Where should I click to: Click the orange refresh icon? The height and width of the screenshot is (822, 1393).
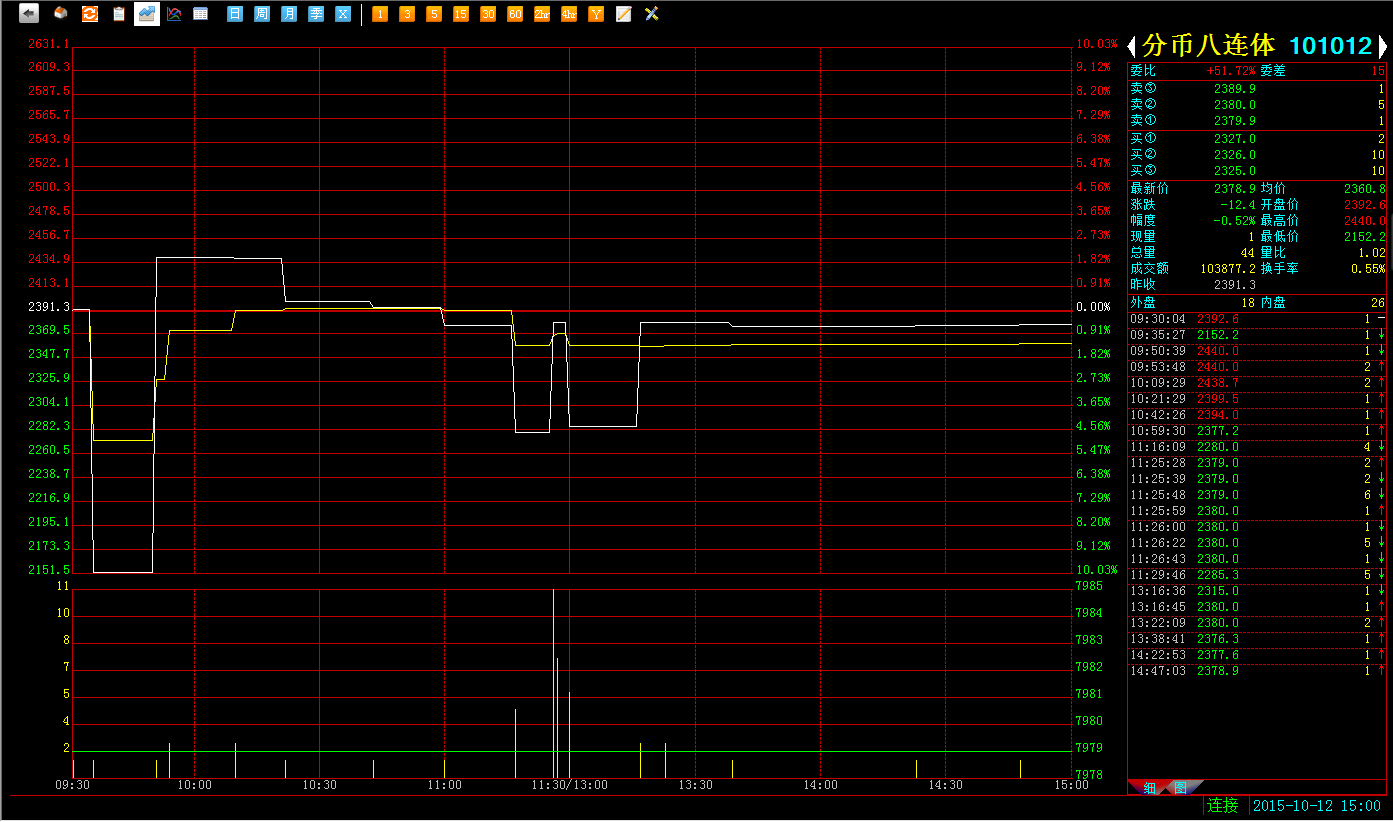90,14
